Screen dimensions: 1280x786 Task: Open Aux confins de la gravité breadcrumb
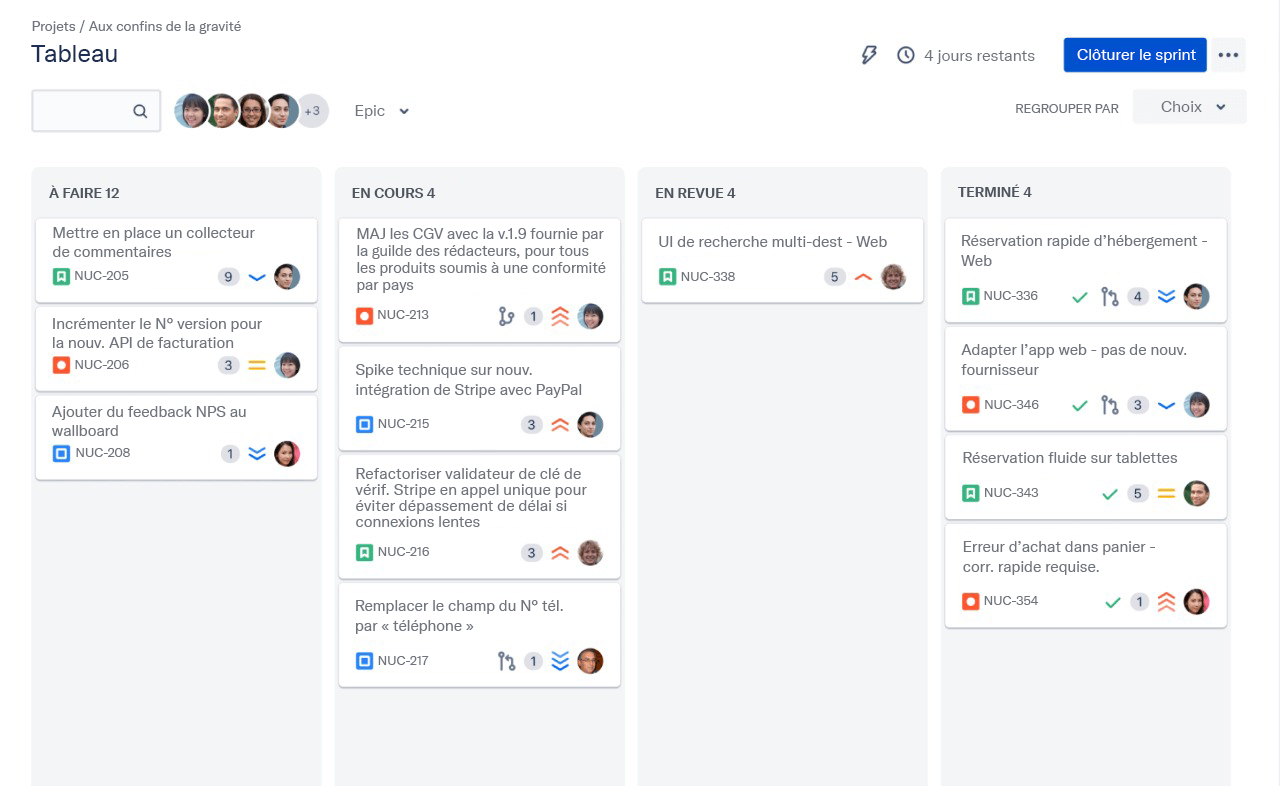165,26
